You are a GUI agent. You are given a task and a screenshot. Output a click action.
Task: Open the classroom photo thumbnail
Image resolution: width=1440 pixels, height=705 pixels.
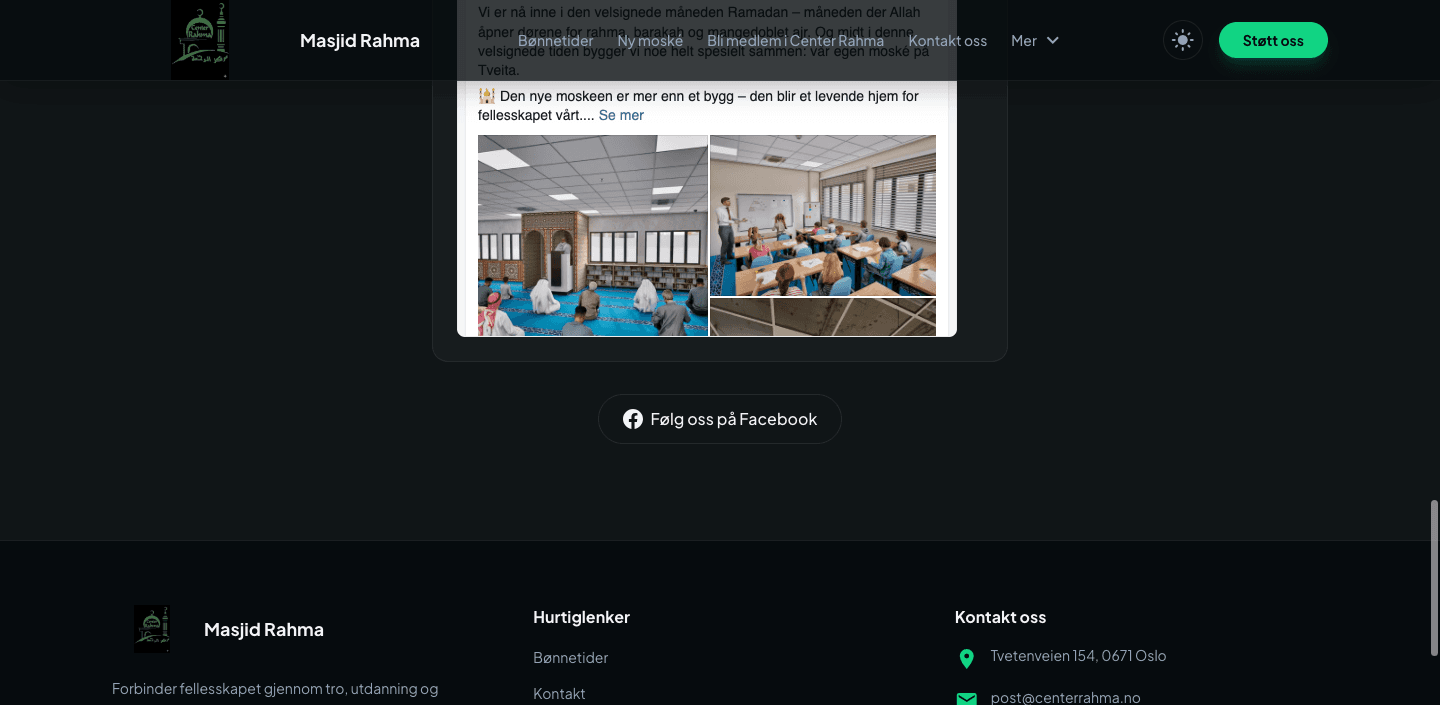(822, 215)
